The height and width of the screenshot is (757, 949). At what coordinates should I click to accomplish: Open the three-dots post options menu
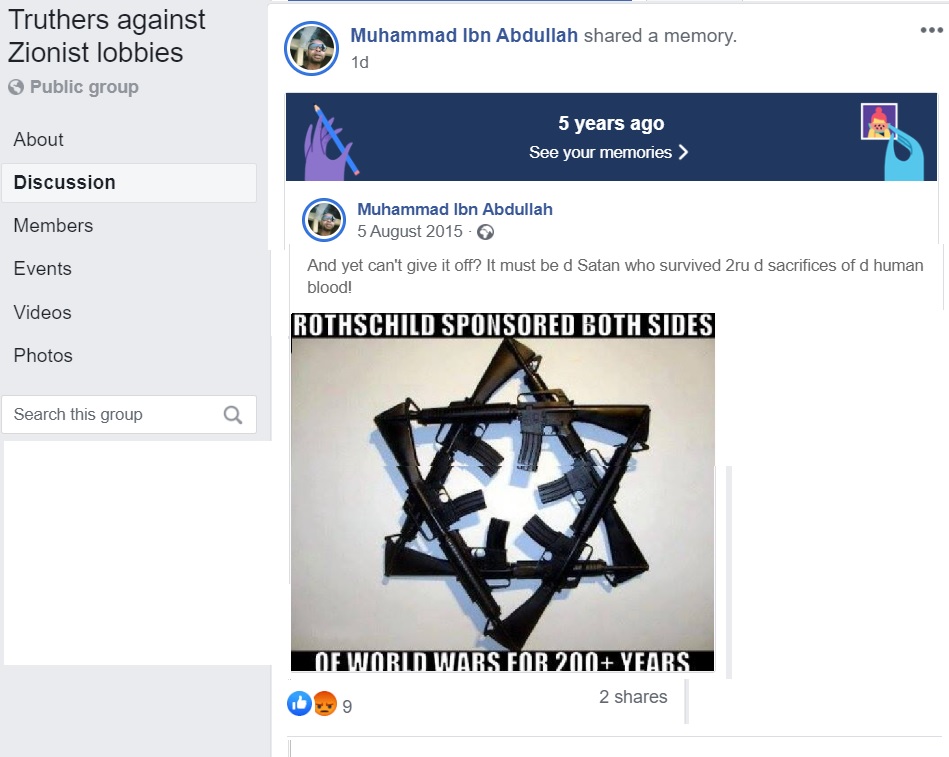tap(931, 30)
